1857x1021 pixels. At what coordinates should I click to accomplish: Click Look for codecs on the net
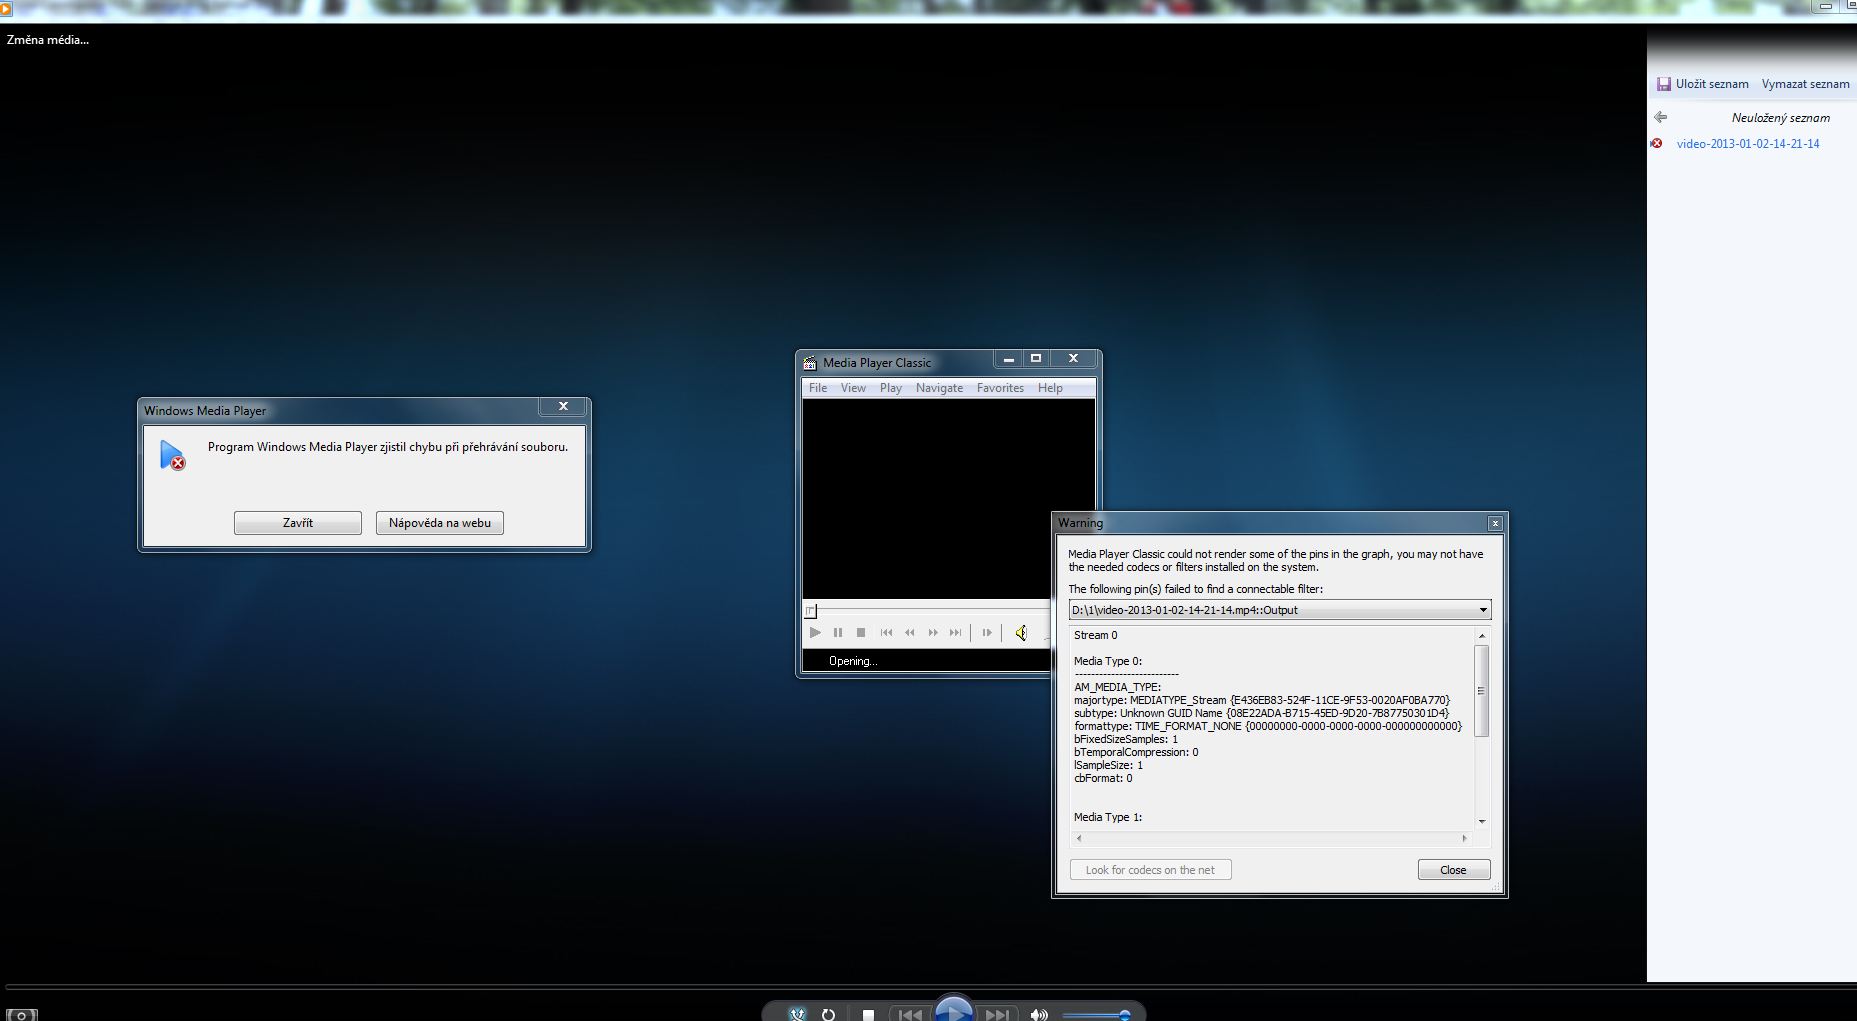(1150, 870)
